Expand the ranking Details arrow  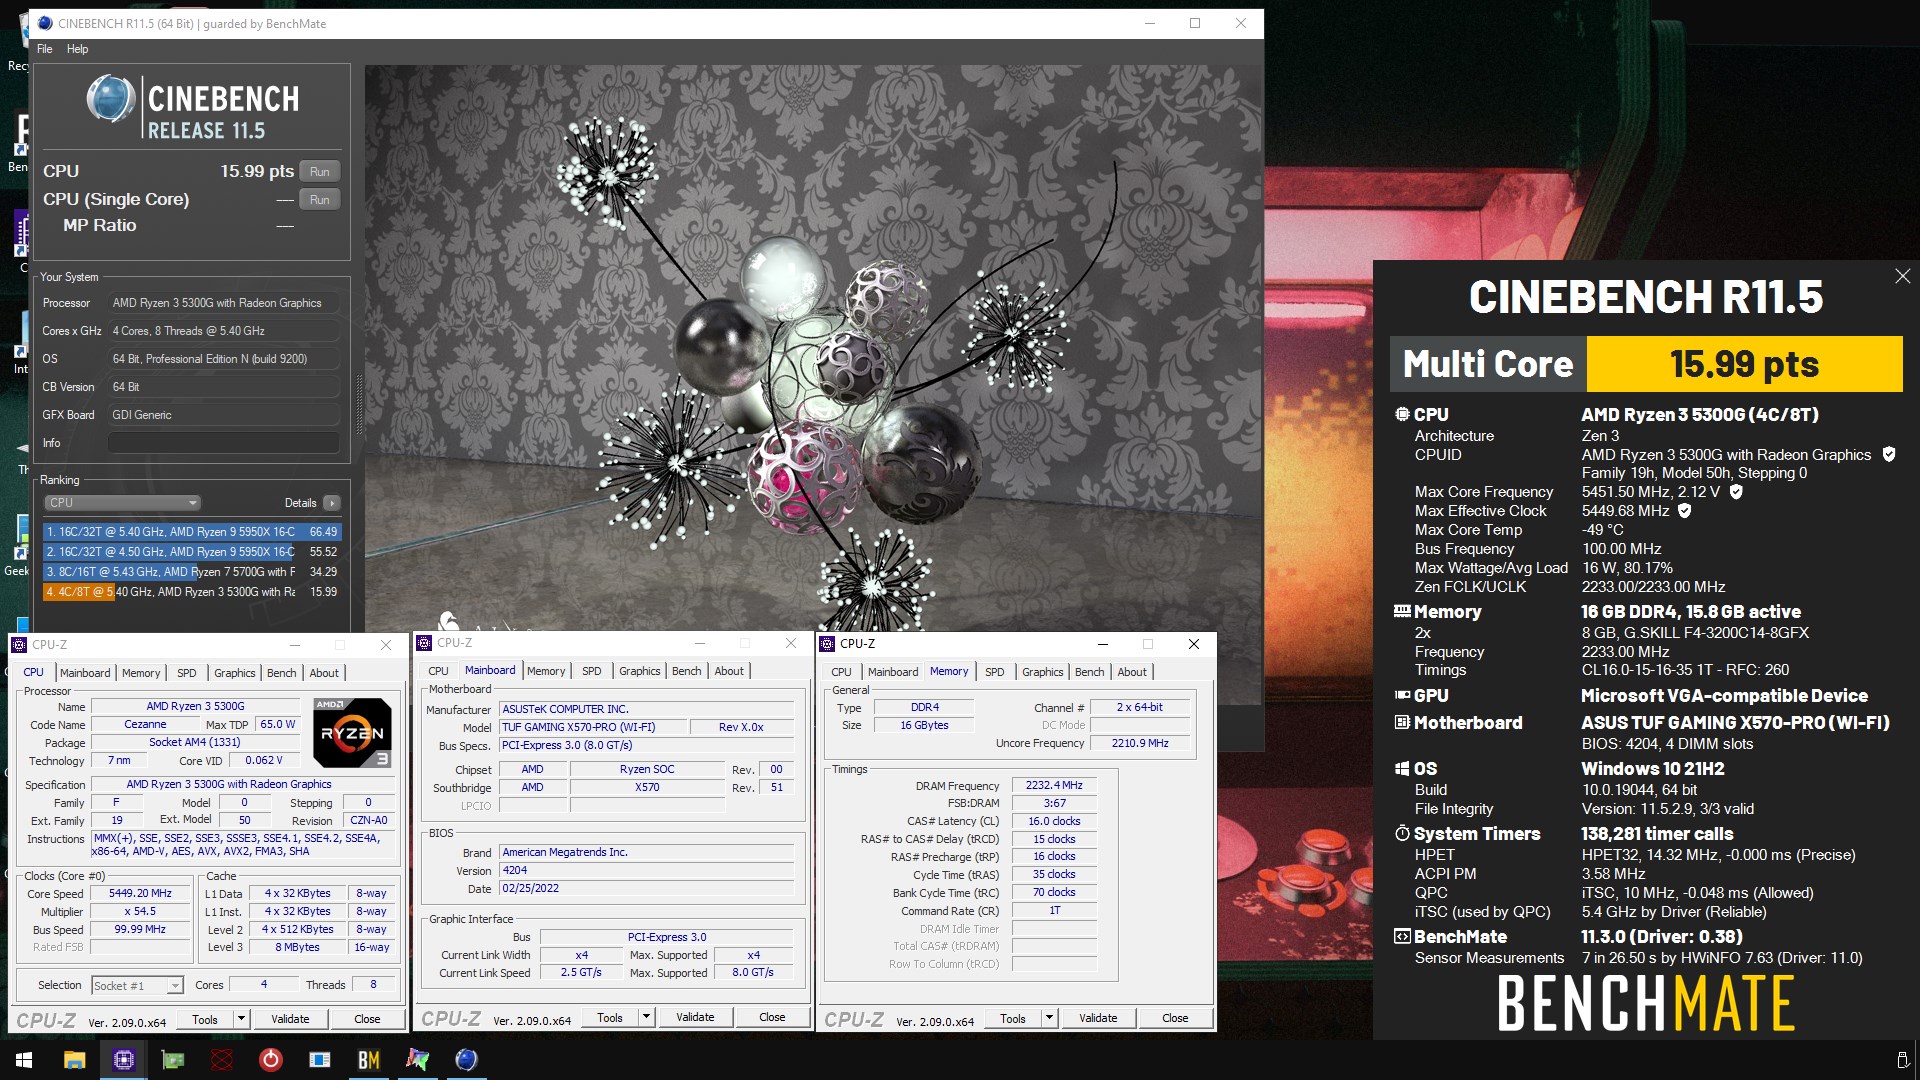[332, 503]
